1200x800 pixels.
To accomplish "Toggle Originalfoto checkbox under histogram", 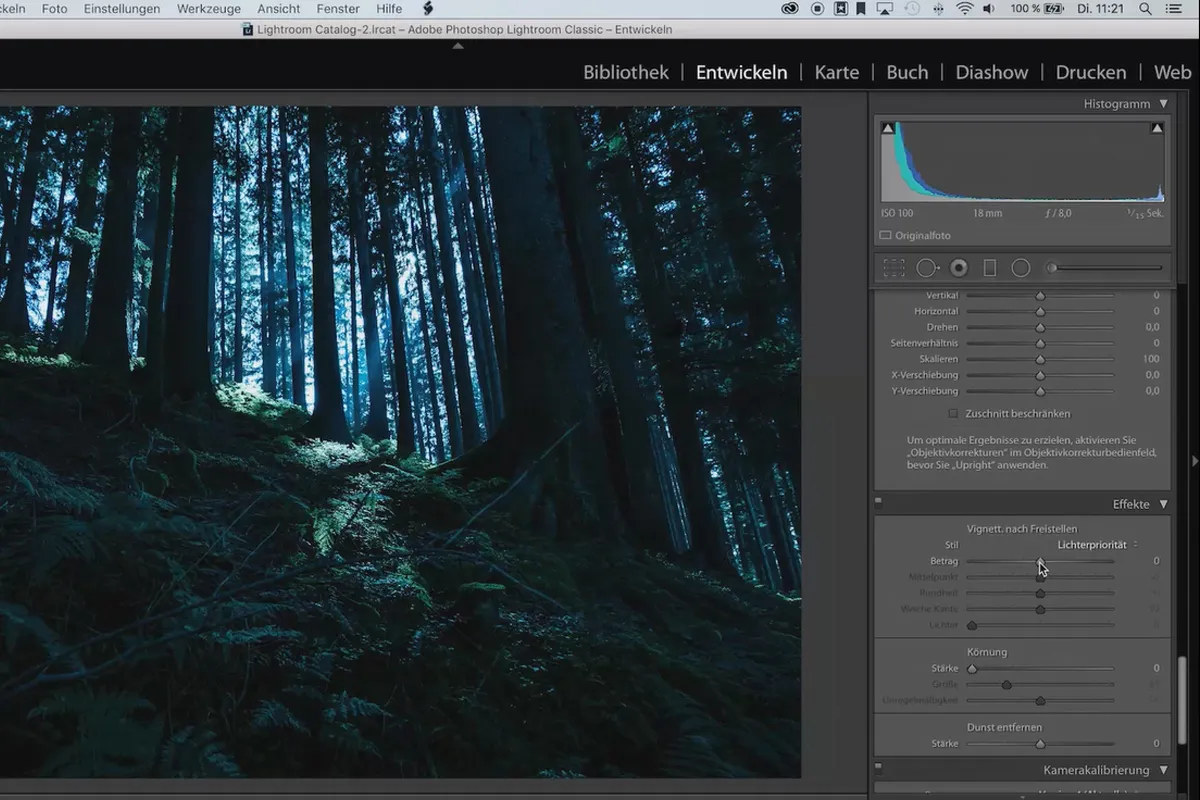I will [885, 236].
